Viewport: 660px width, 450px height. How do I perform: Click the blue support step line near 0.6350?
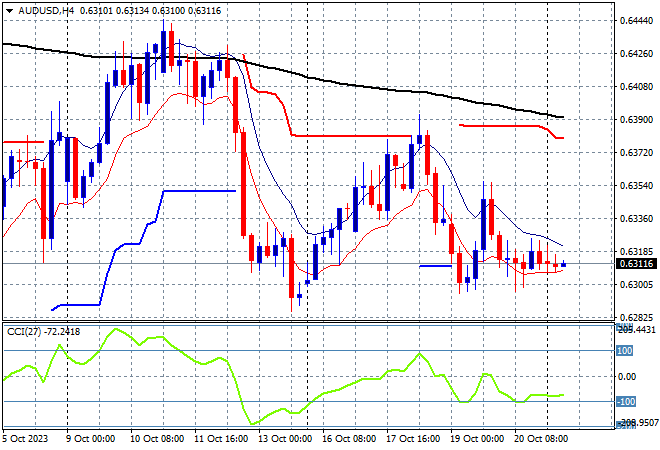[x=200, y=191]
